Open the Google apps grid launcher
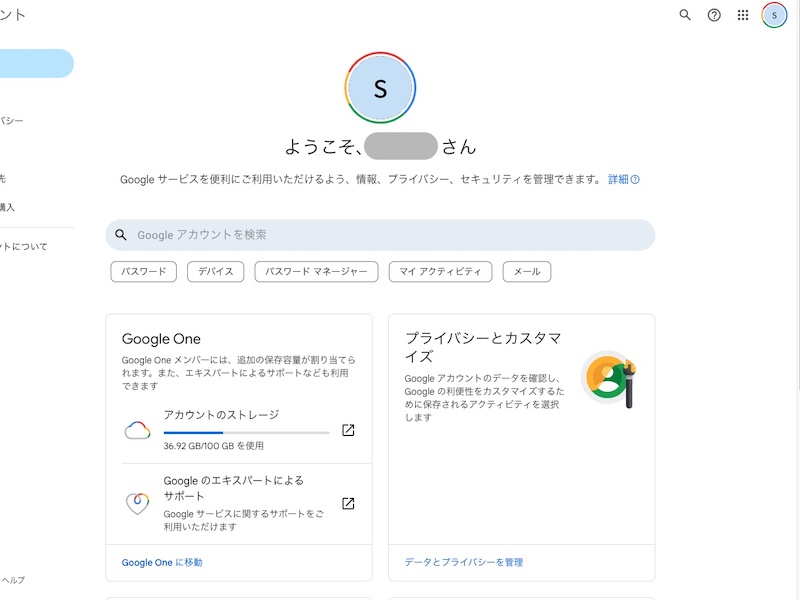The width and height of the screenshot is (800, 600). point(743,15)
